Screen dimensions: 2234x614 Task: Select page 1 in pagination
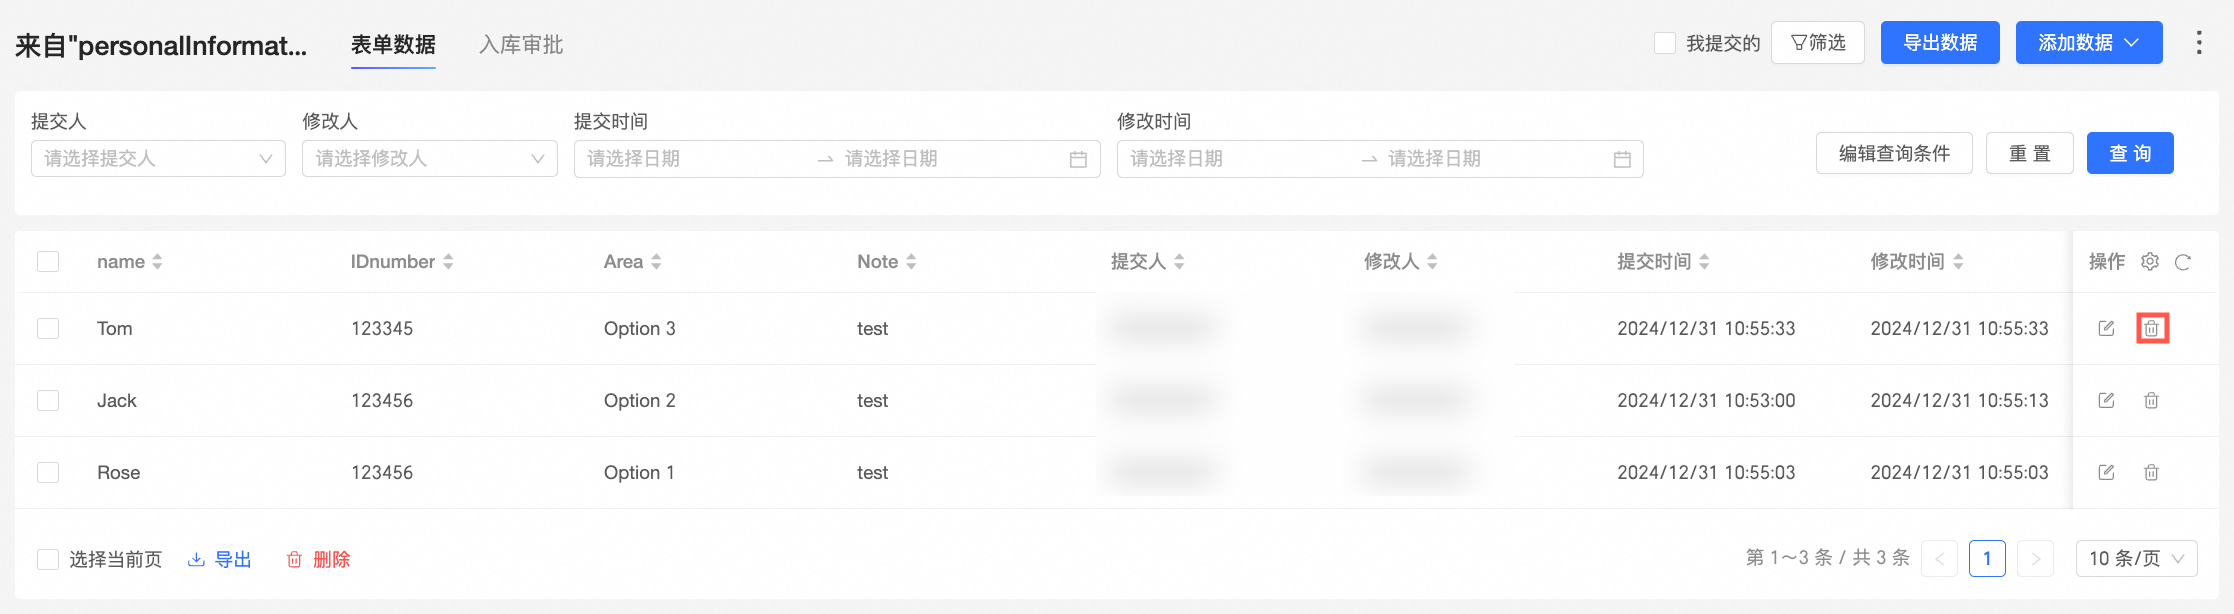pyautogui.click(x=1987, y=558)
